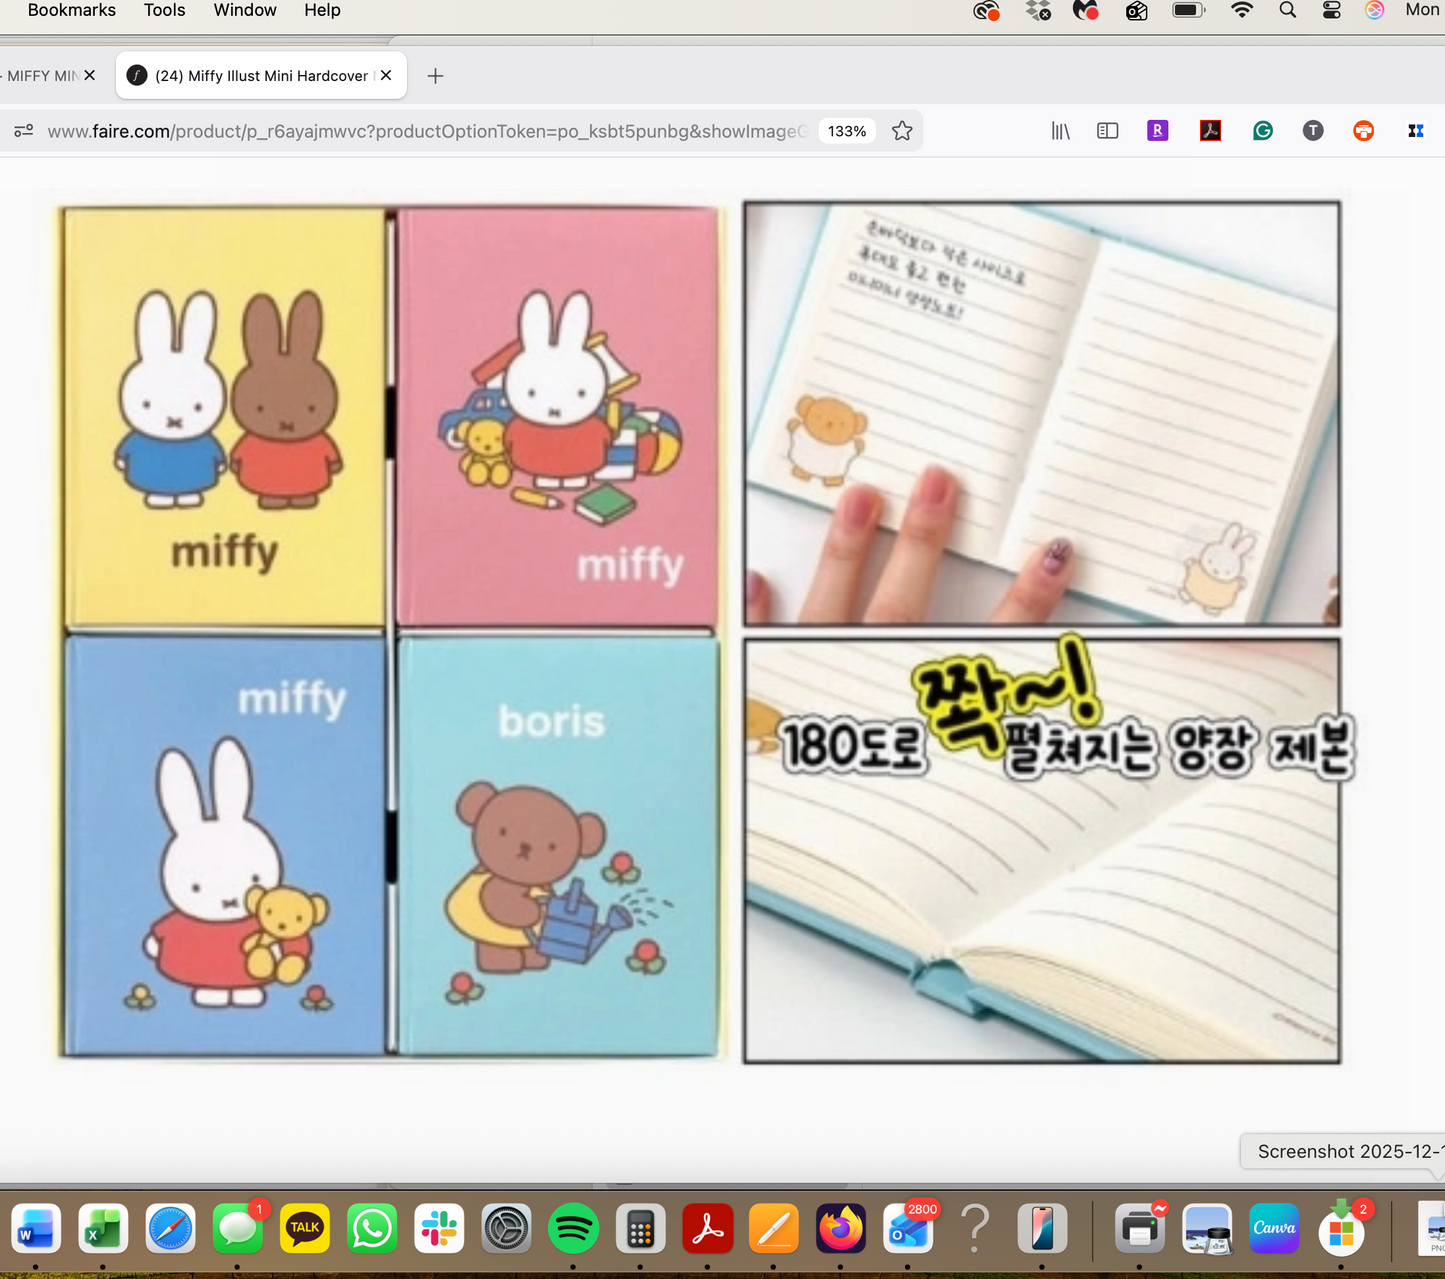Open the Tools menu
The width and height of the screenshot is (1445, 1279).
point(165,10)
